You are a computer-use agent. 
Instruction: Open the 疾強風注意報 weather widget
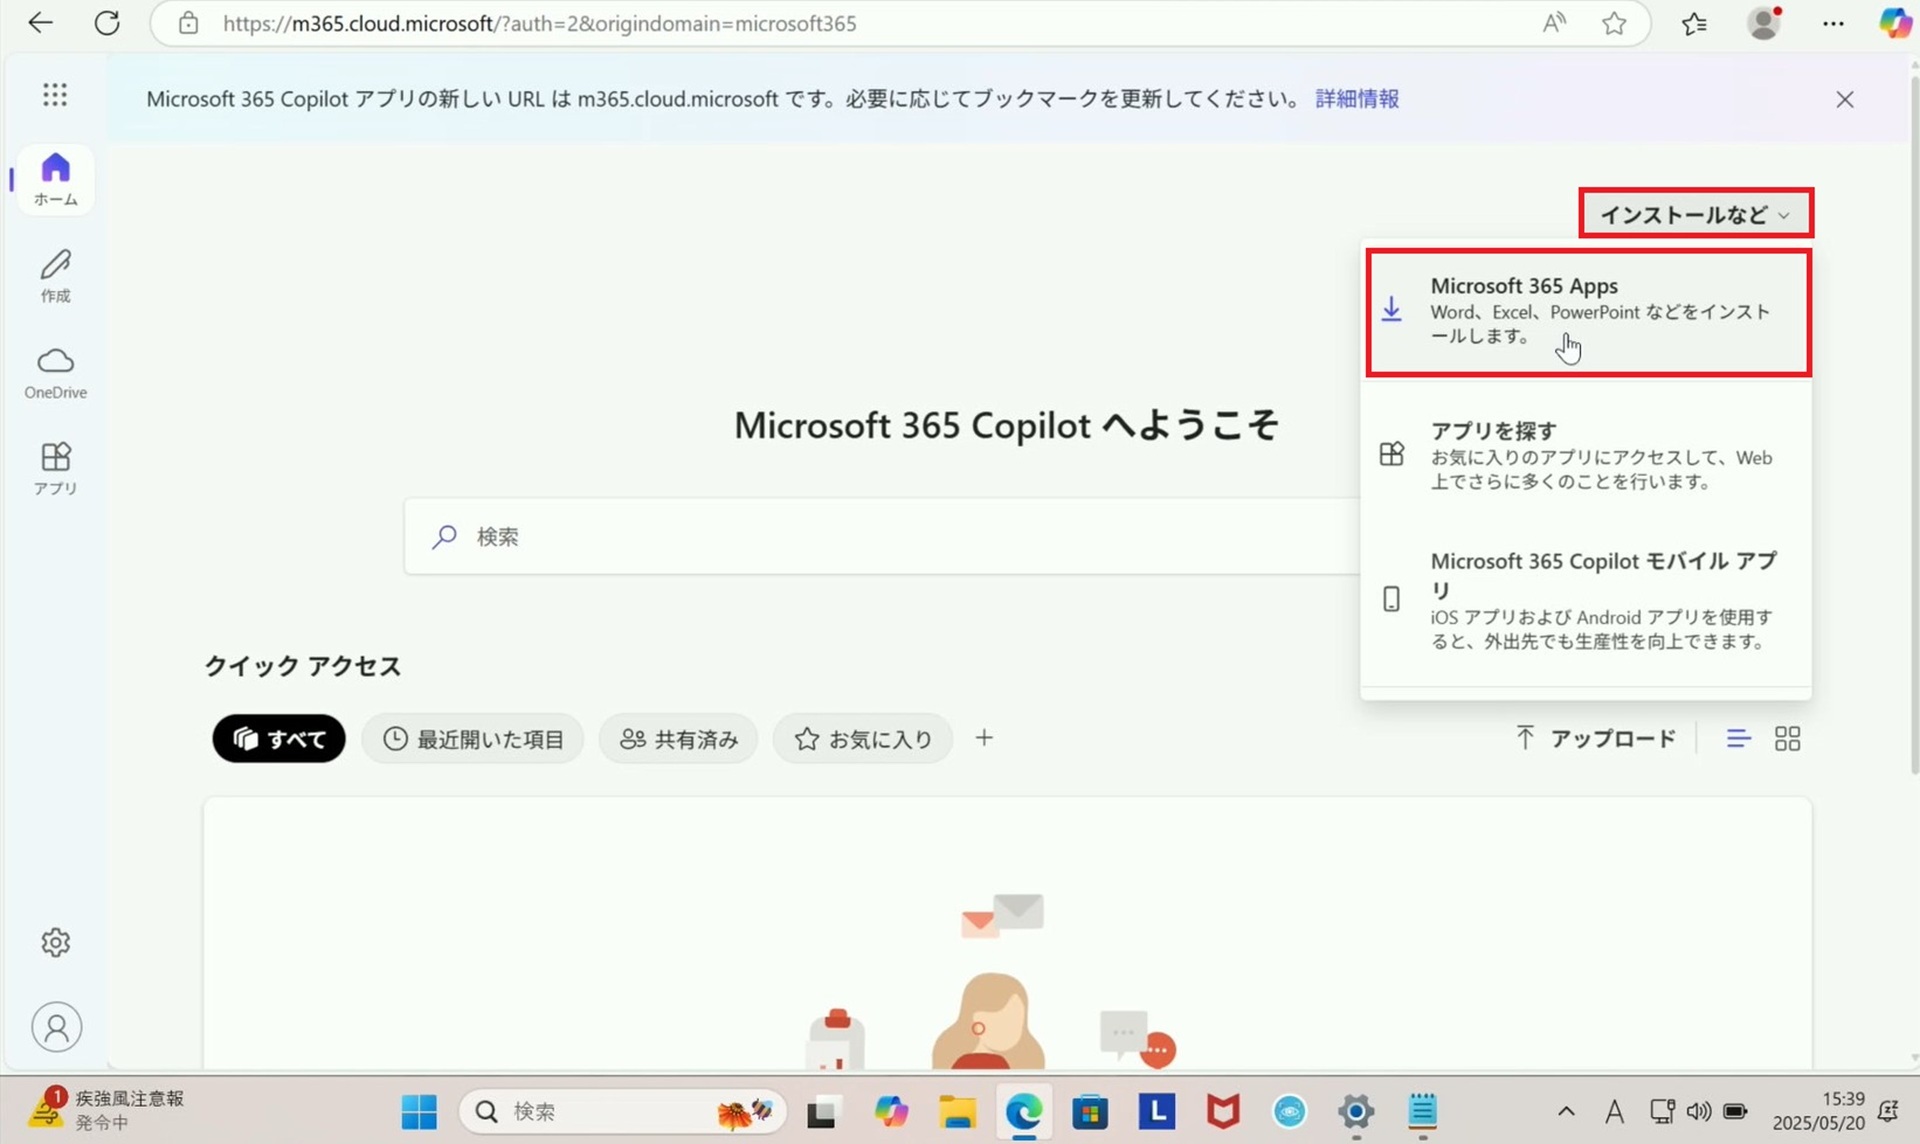pos(106,1110)
